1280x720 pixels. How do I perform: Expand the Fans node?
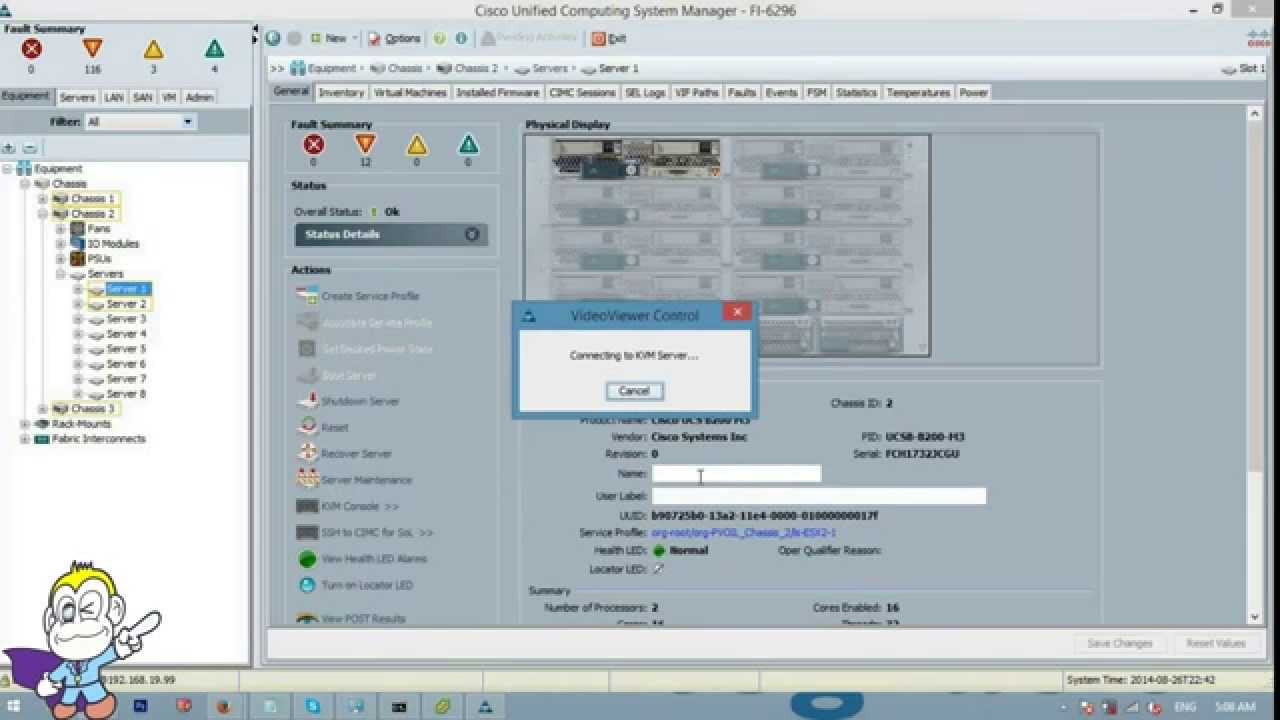point(60,229)
